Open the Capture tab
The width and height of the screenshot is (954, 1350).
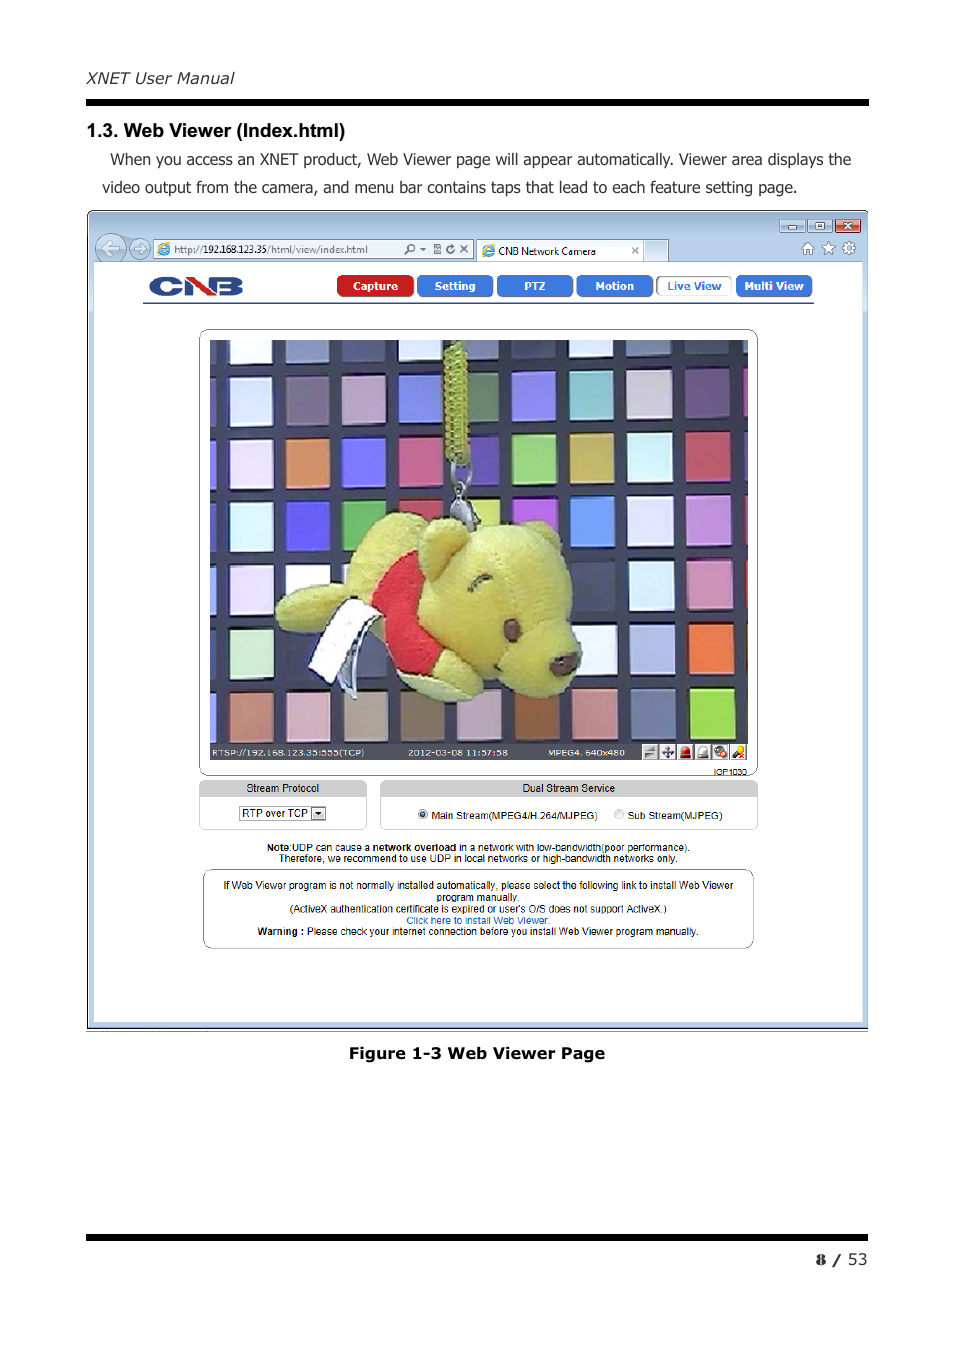[375, 286]
